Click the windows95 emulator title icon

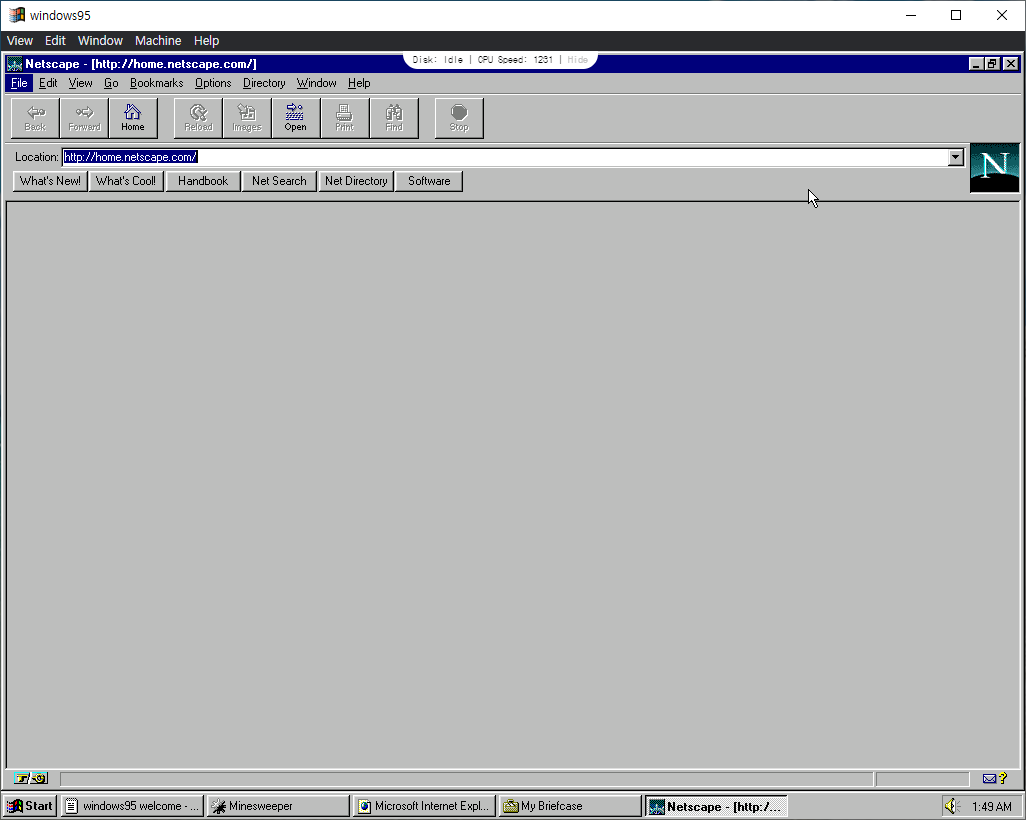coord(16,14)
